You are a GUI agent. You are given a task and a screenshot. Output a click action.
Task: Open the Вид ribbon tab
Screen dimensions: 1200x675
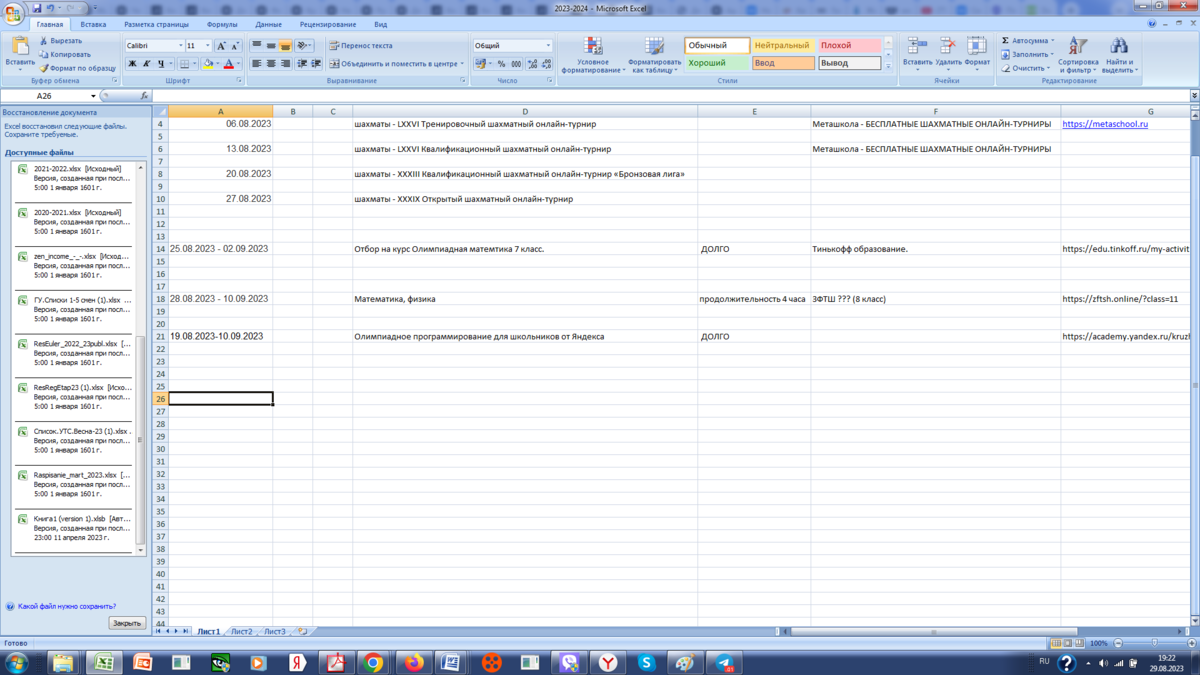(x=381, y=24)
